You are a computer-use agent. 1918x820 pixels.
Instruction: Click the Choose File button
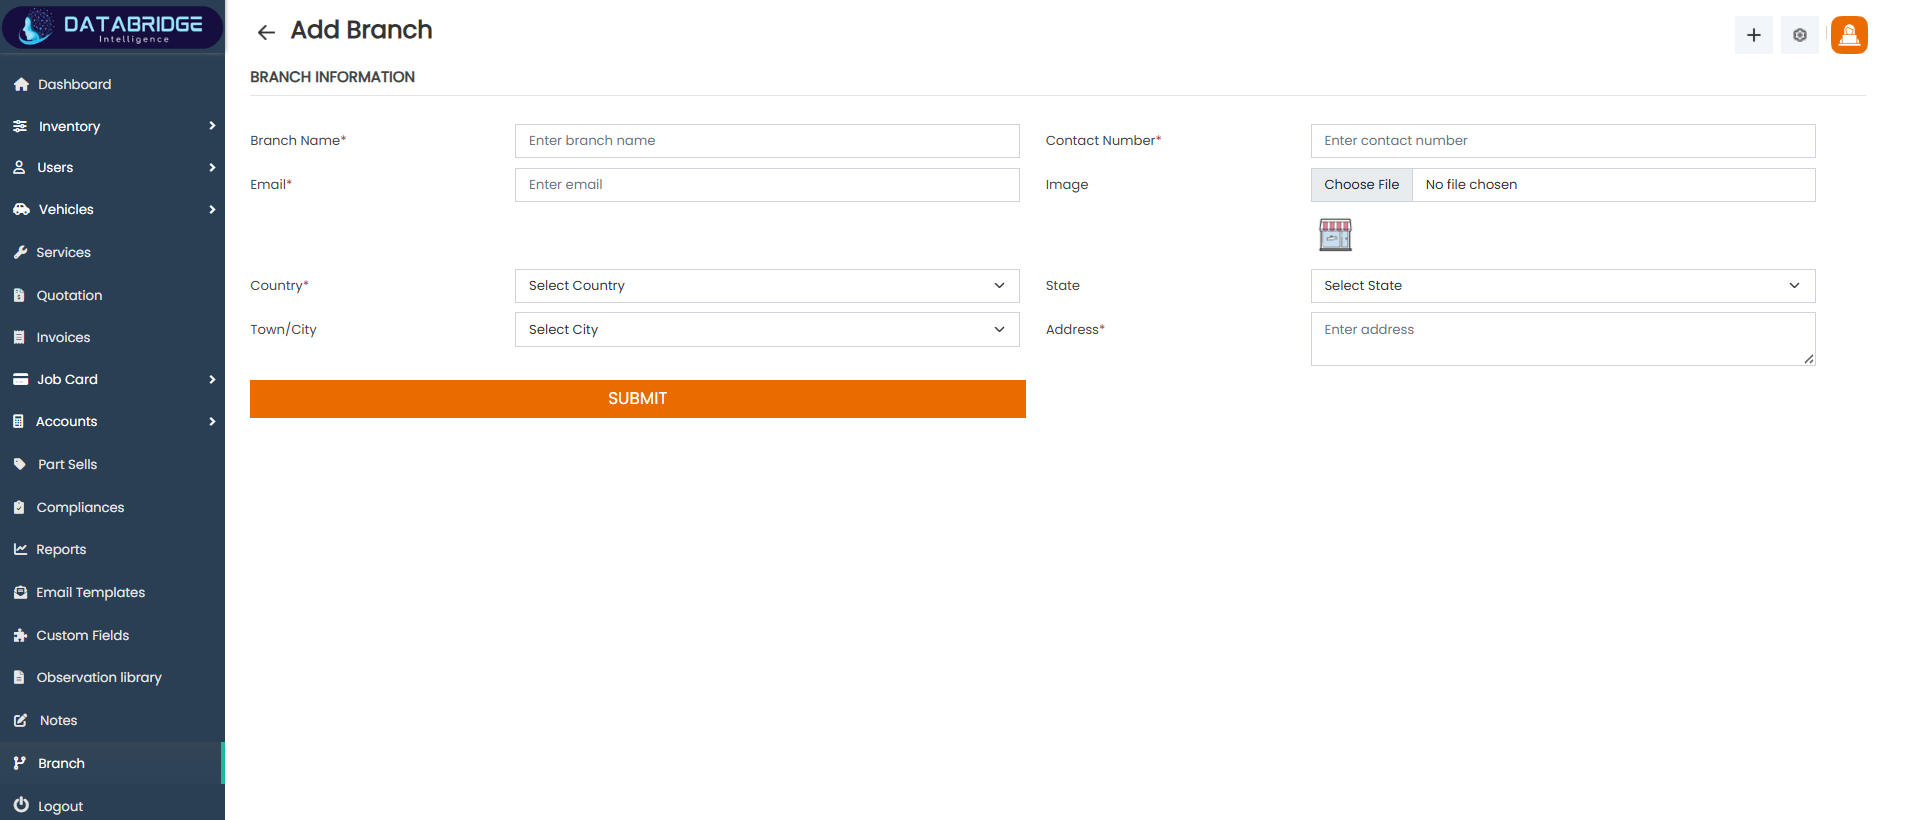1362,185
